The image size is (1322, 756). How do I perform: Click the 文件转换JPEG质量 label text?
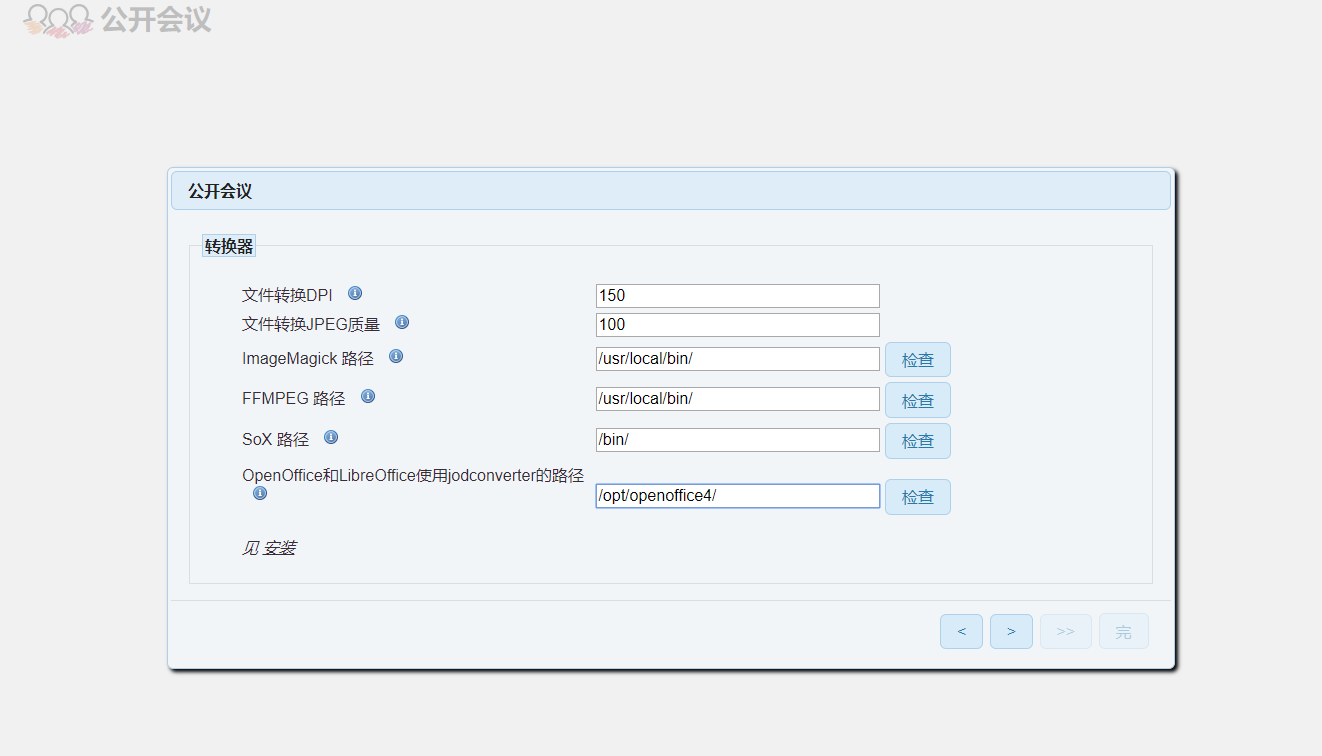[x=311, y=324]
